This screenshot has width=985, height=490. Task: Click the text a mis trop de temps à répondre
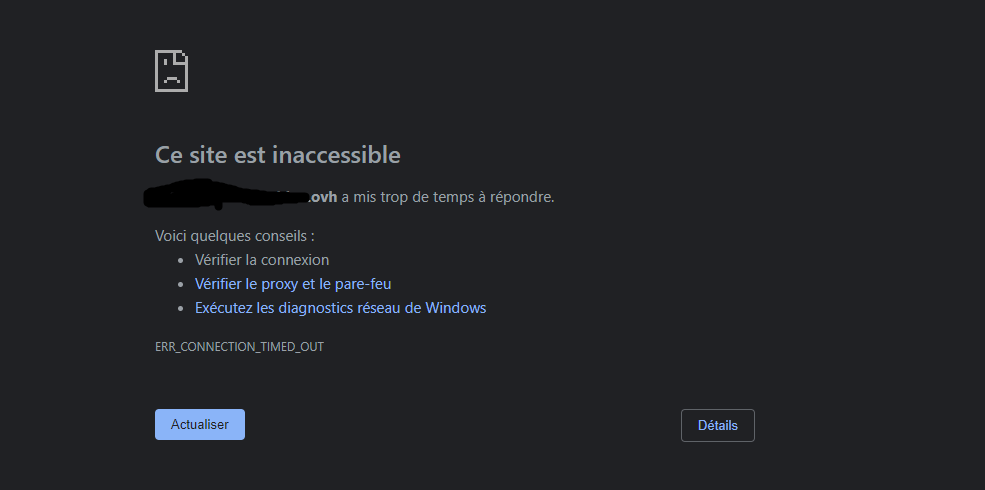pos(448,197)
